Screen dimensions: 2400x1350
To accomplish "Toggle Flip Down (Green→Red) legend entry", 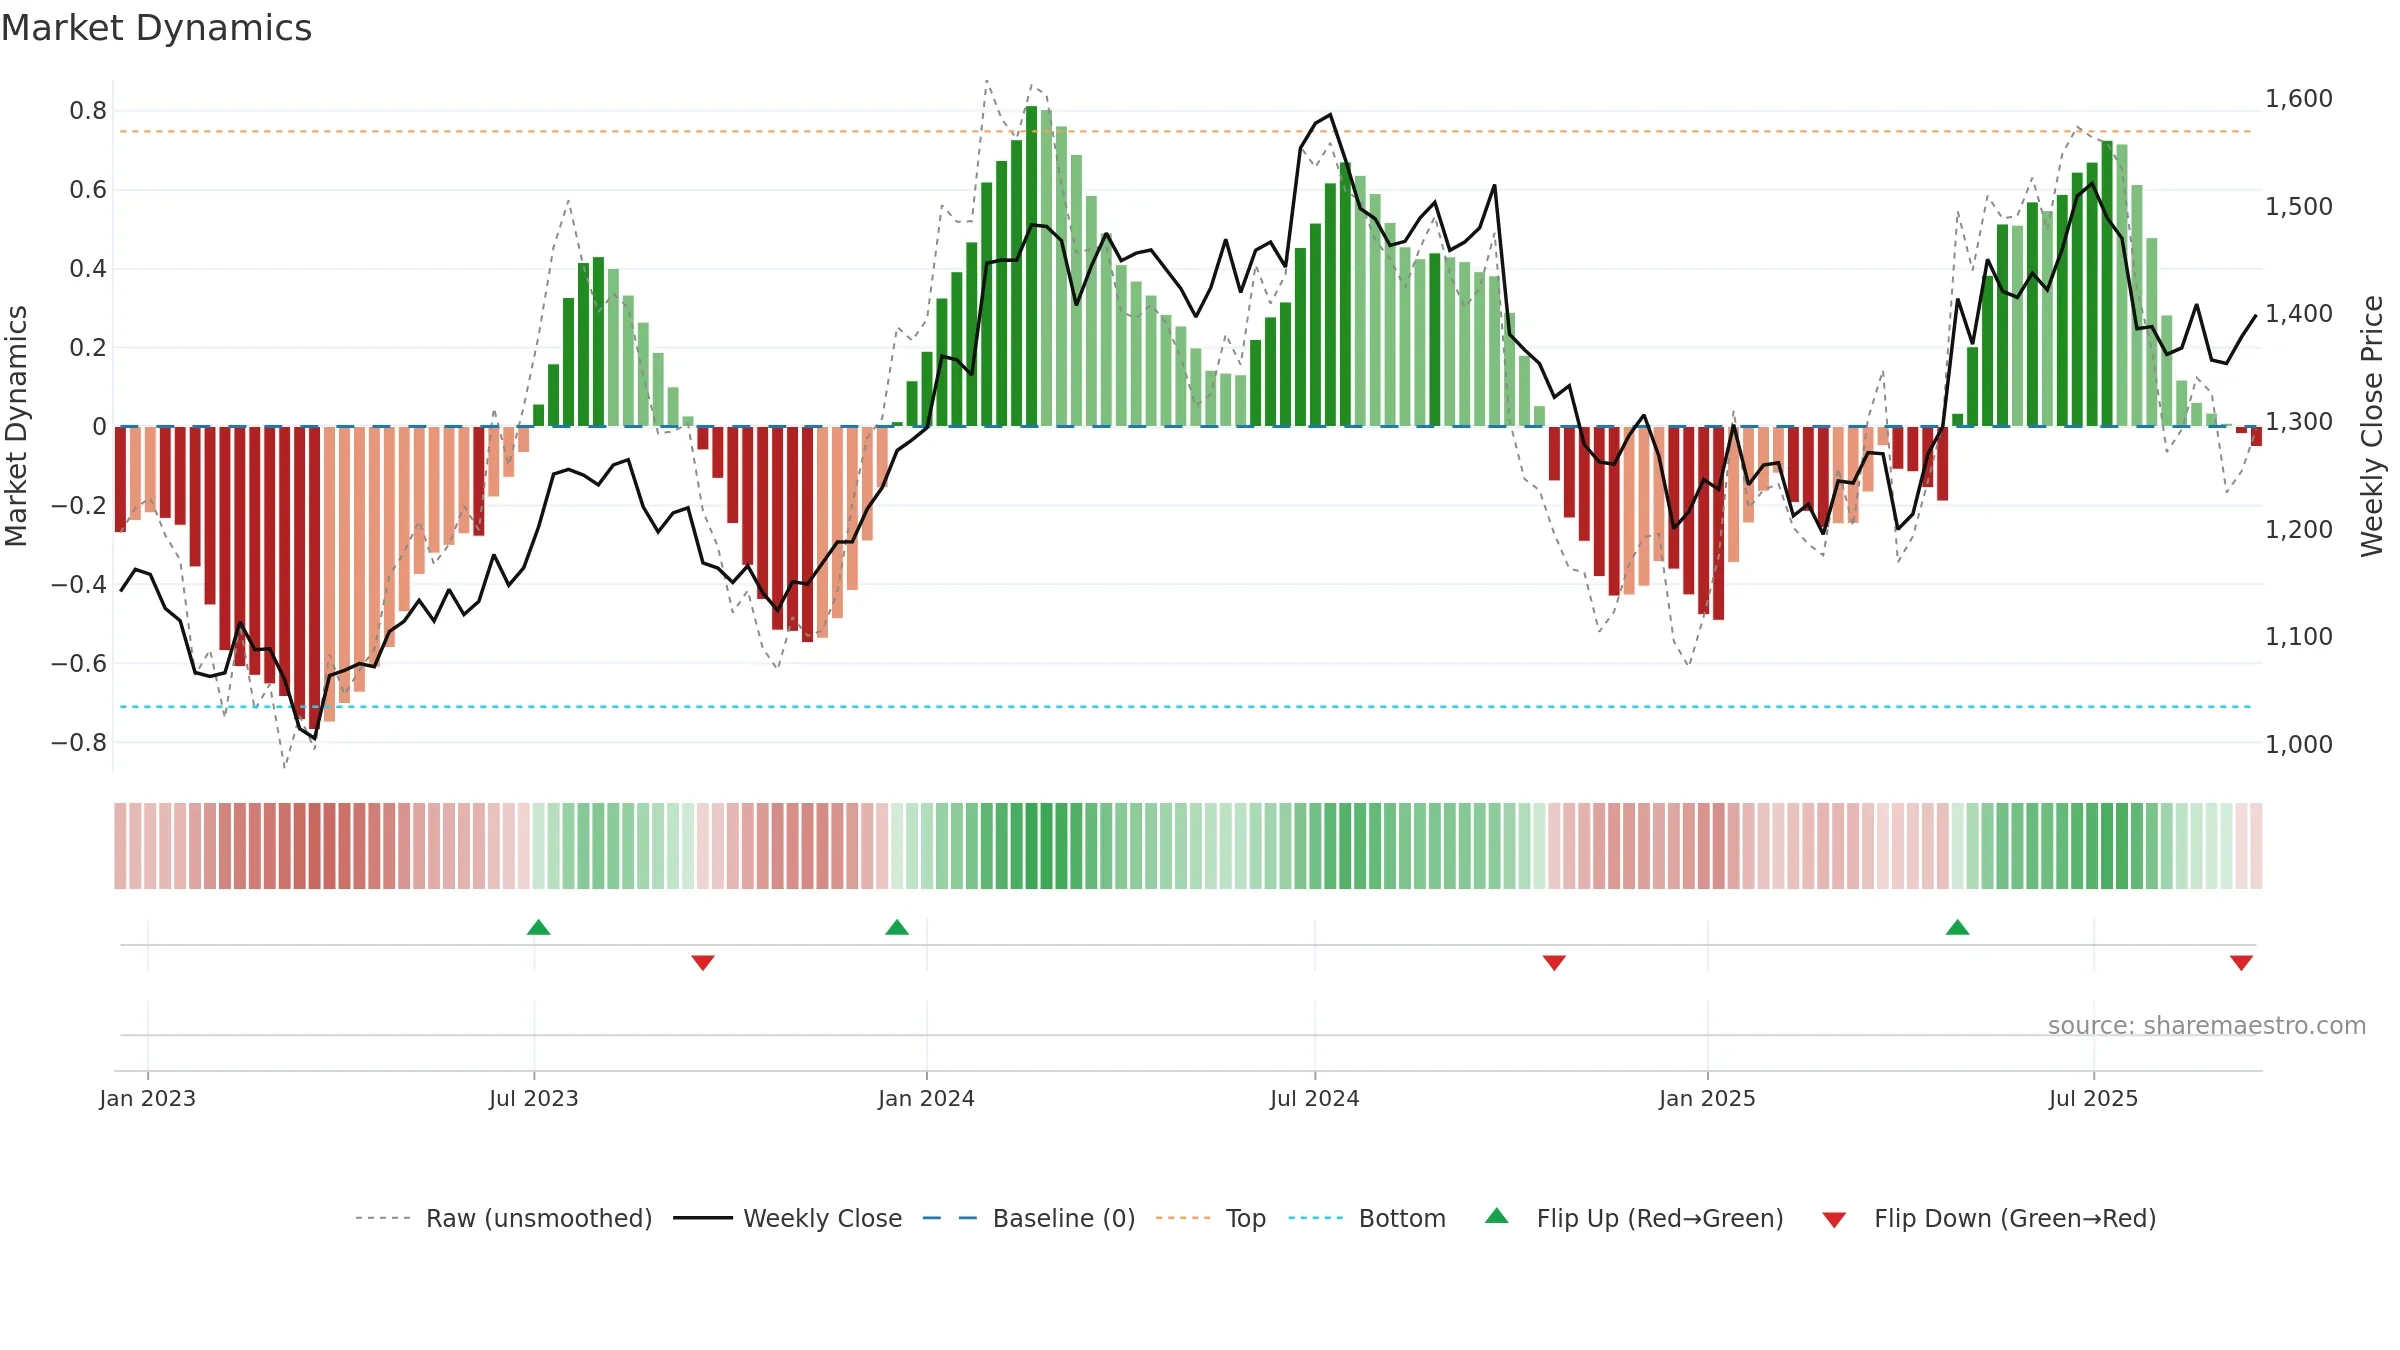I will [1988, 1218].
